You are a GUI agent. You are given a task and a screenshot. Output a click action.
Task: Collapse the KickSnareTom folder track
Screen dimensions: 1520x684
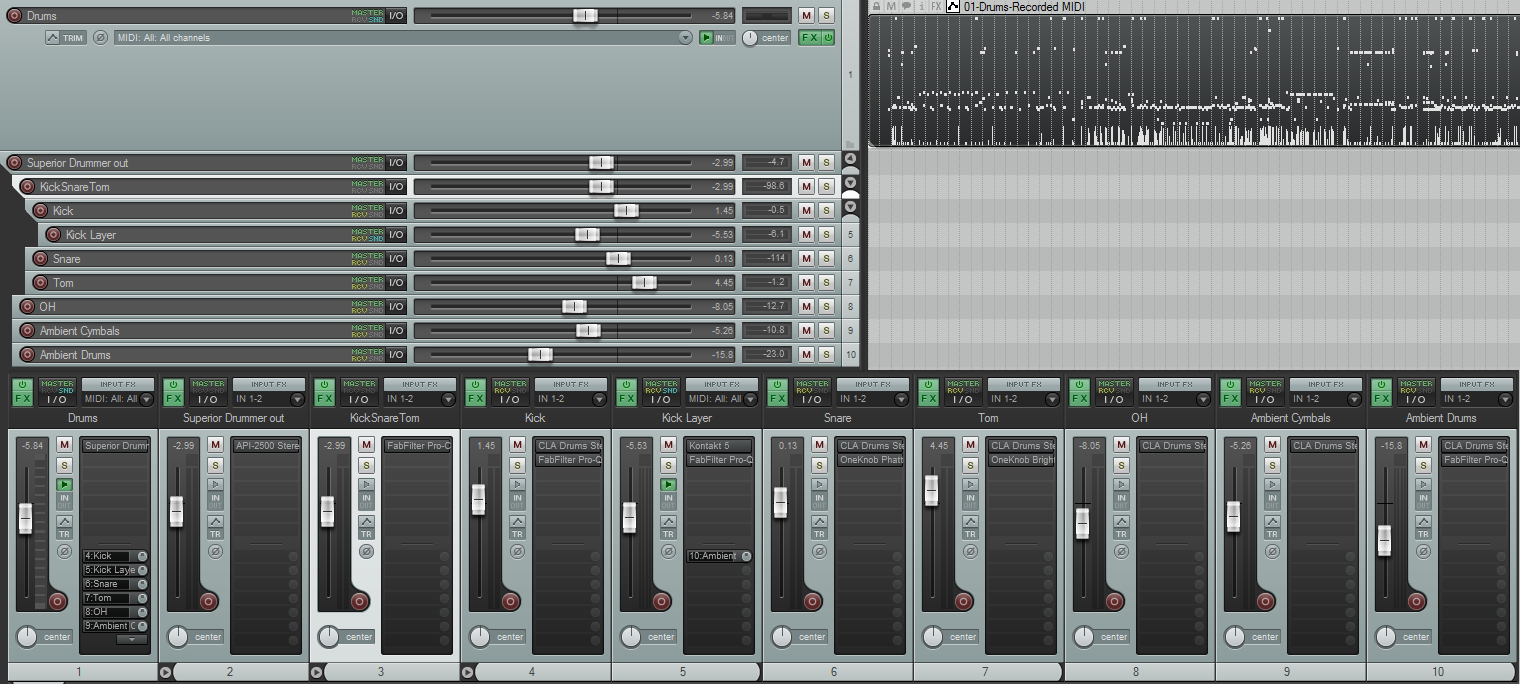851,183
